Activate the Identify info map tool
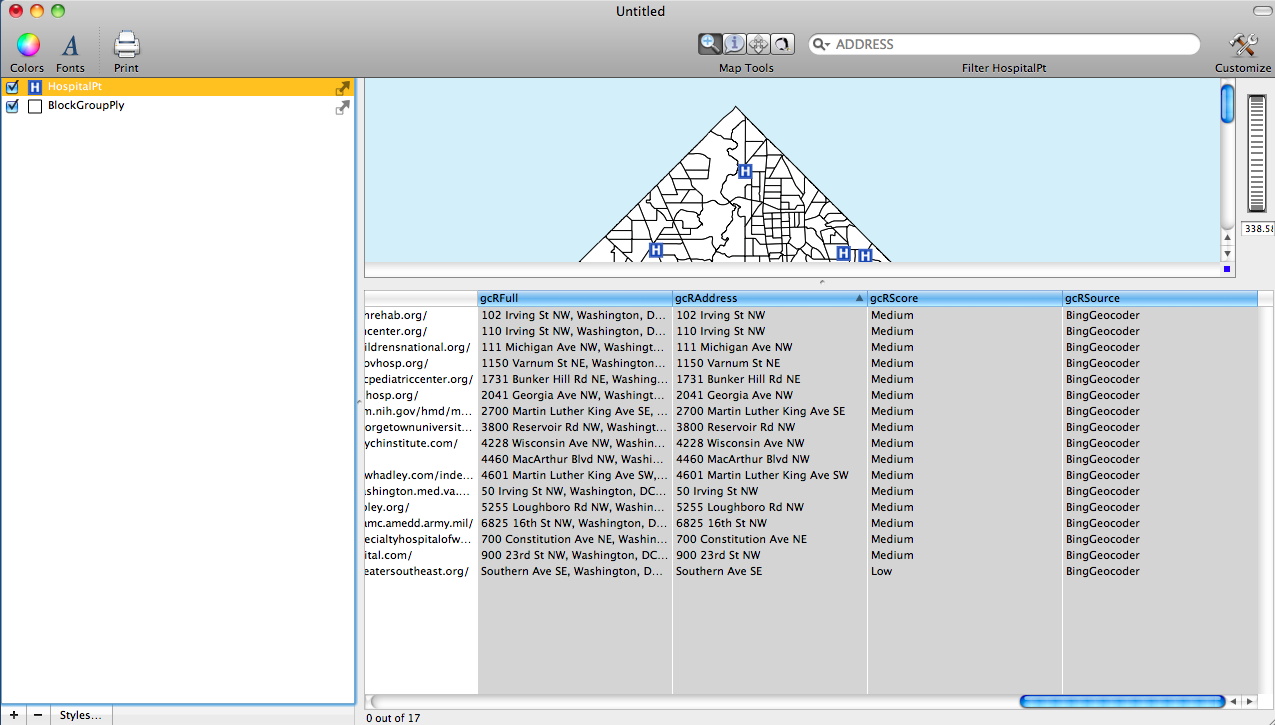The image size is (1275, 725). (x=734, y=44)
